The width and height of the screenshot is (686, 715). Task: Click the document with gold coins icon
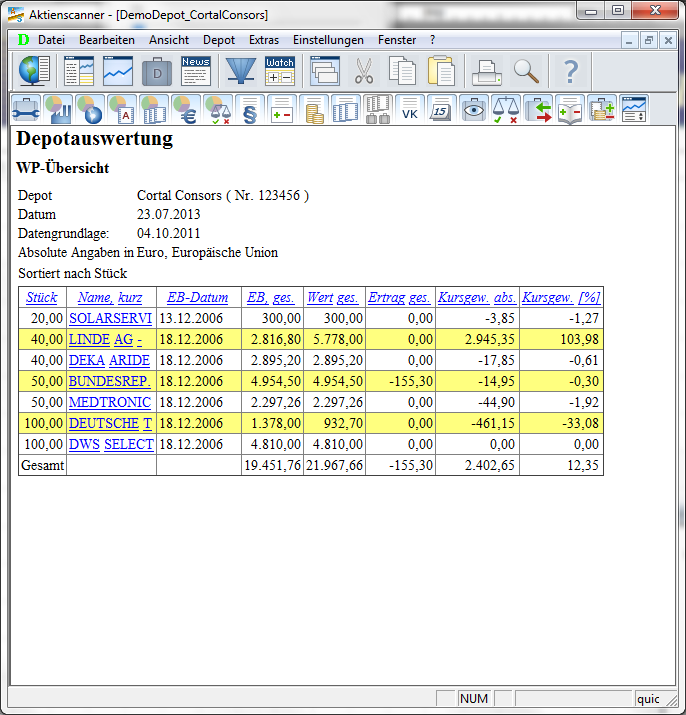(314, 109)
